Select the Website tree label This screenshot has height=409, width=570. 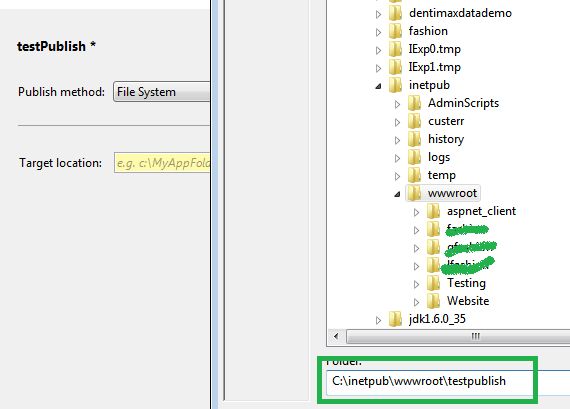(468, 301)
